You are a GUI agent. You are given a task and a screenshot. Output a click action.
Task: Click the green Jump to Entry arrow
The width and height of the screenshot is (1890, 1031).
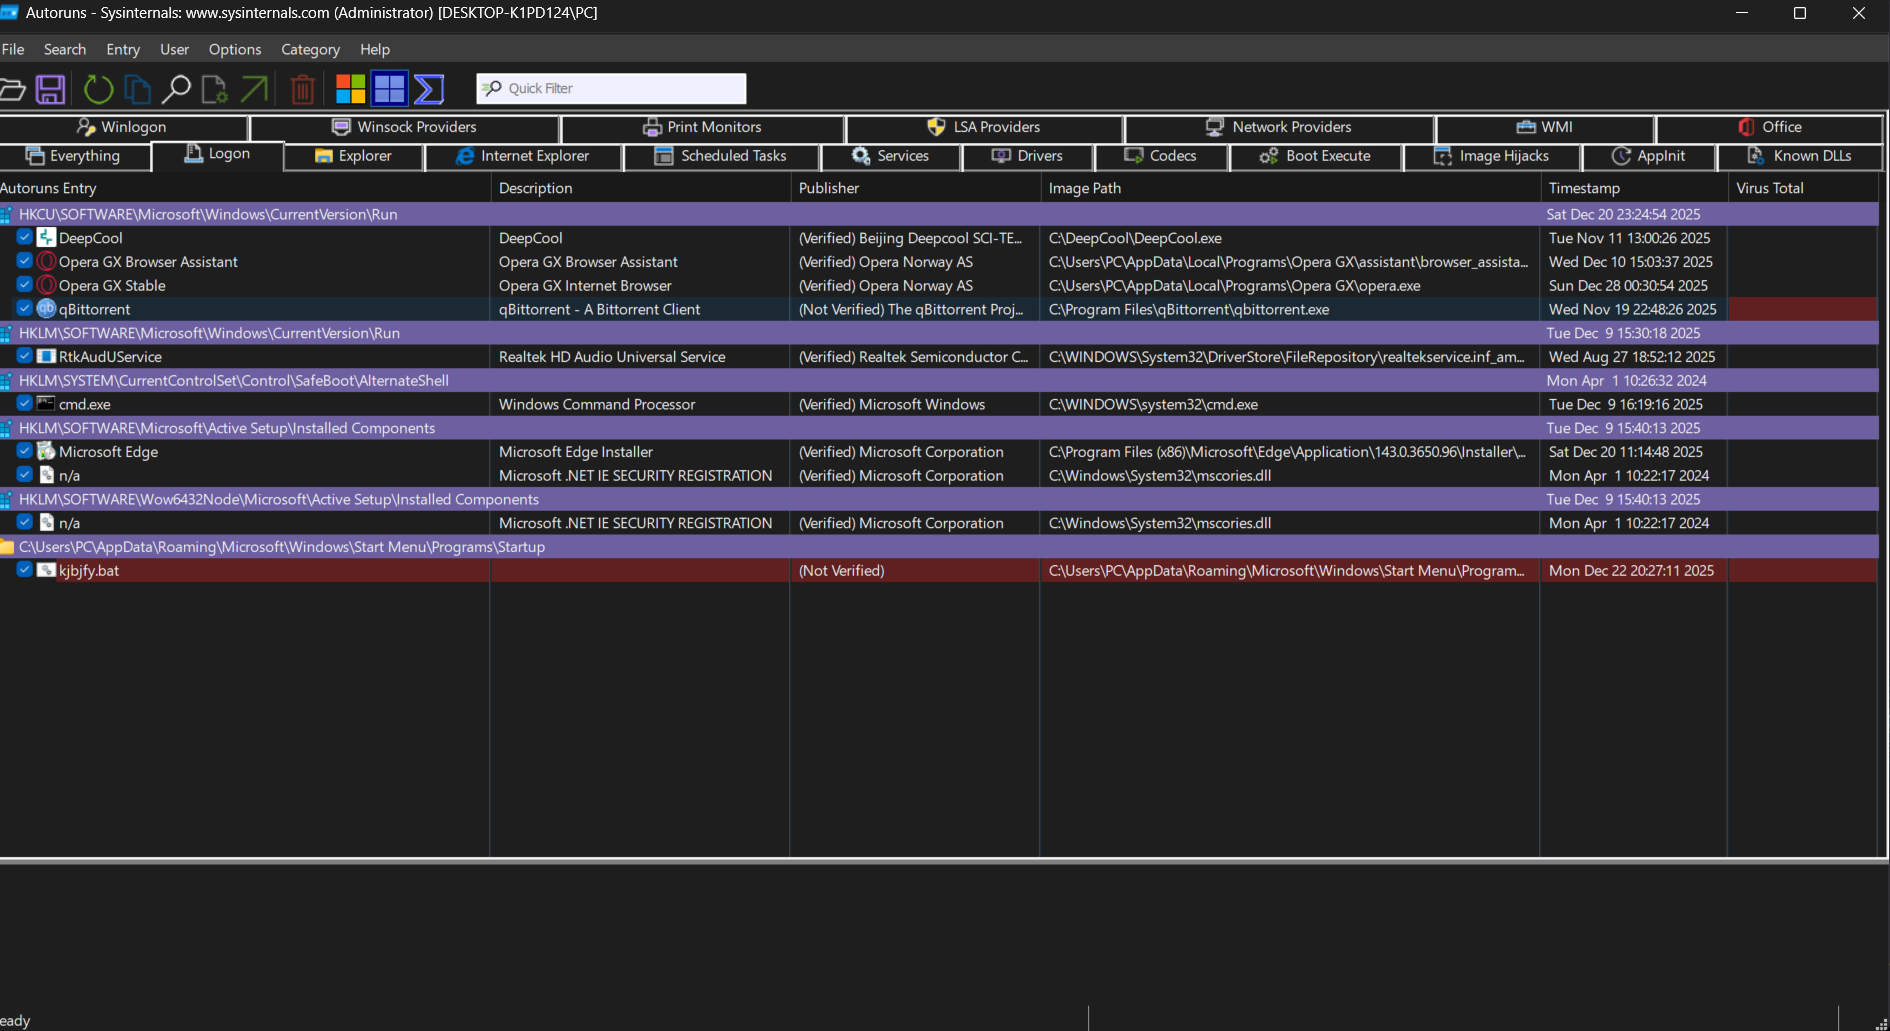255,89
